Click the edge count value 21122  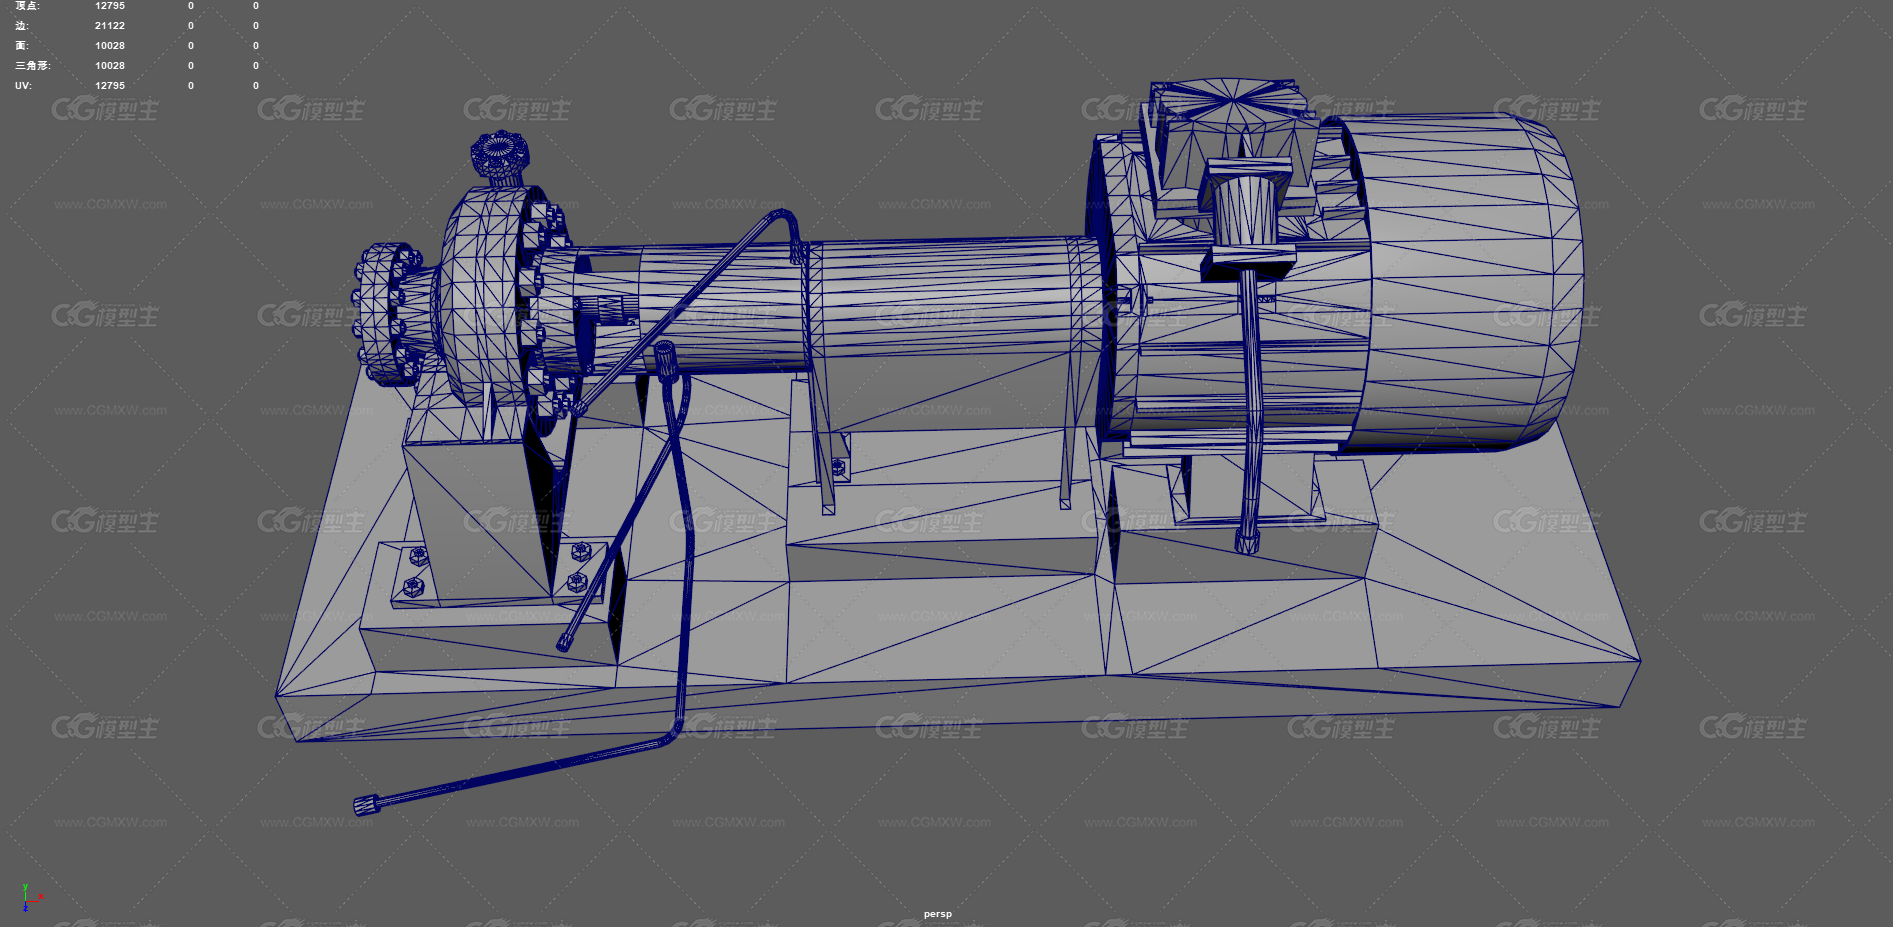(x=110, y=26)
